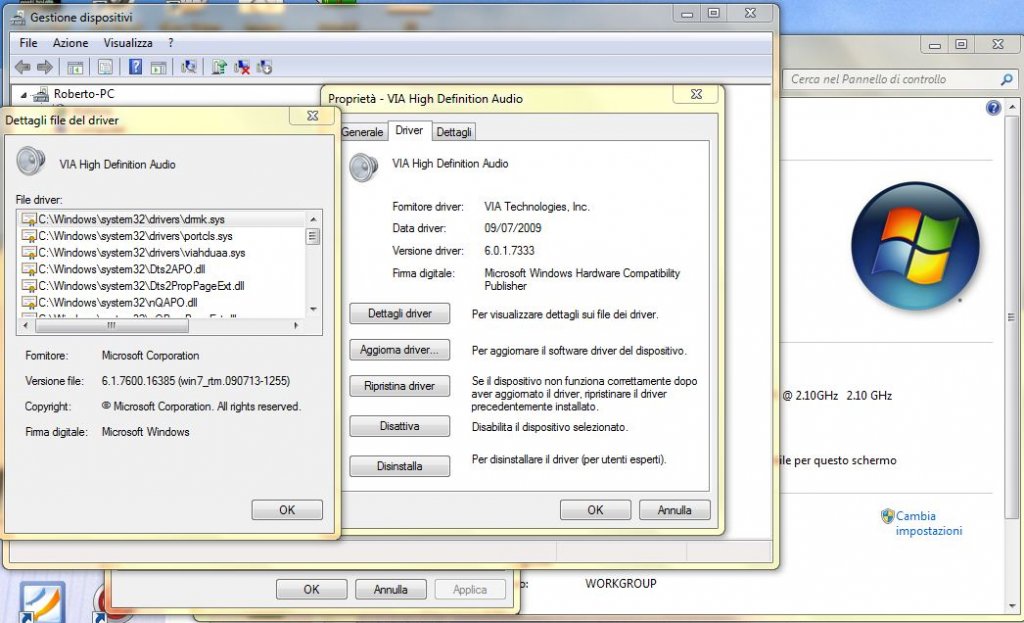Select the viahduaa.sys driver file row
The height and width of the screenshot is (623, 1024).
(163, 253)
